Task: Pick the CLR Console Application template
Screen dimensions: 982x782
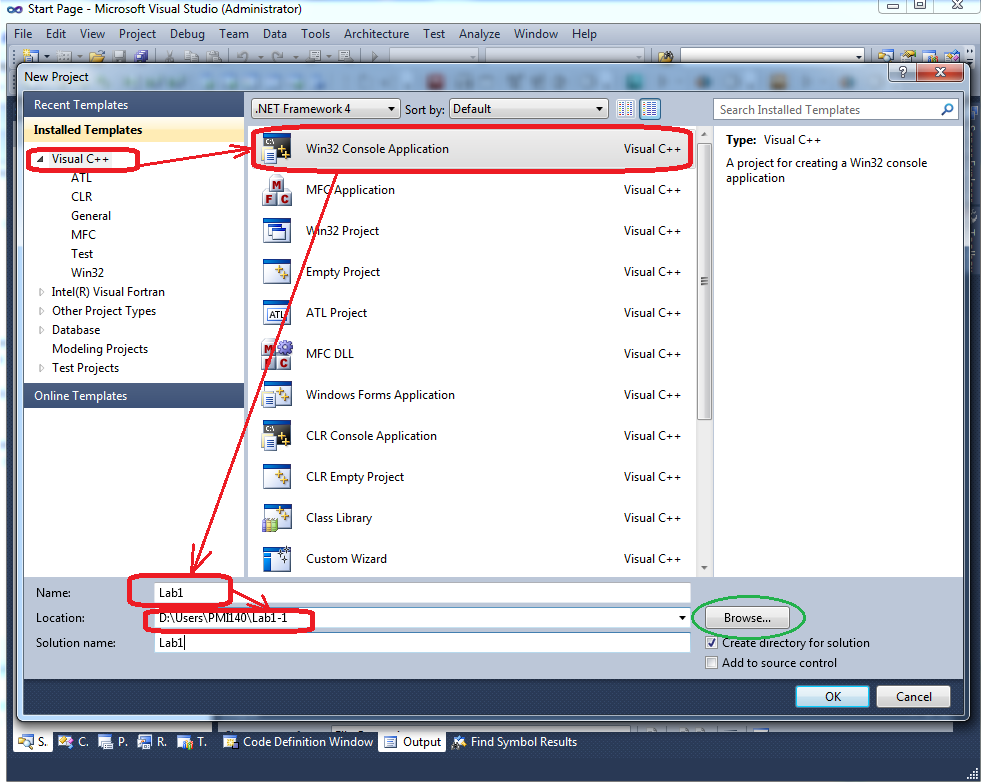Action: [x=472, y=436]
